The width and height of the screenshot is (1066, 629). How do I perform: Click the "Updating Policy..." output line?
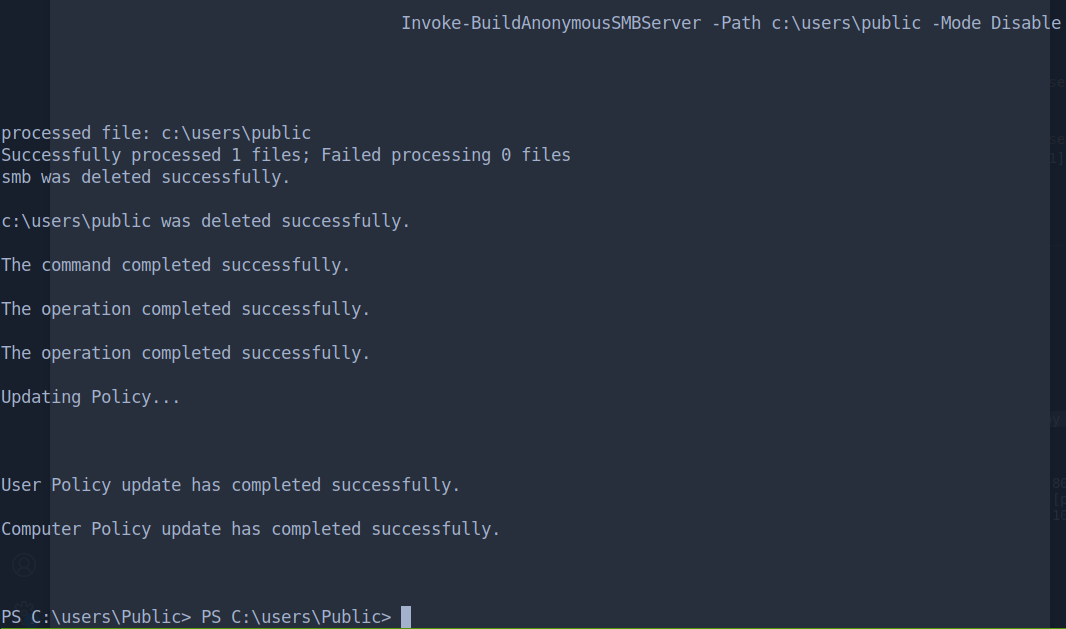91,397
